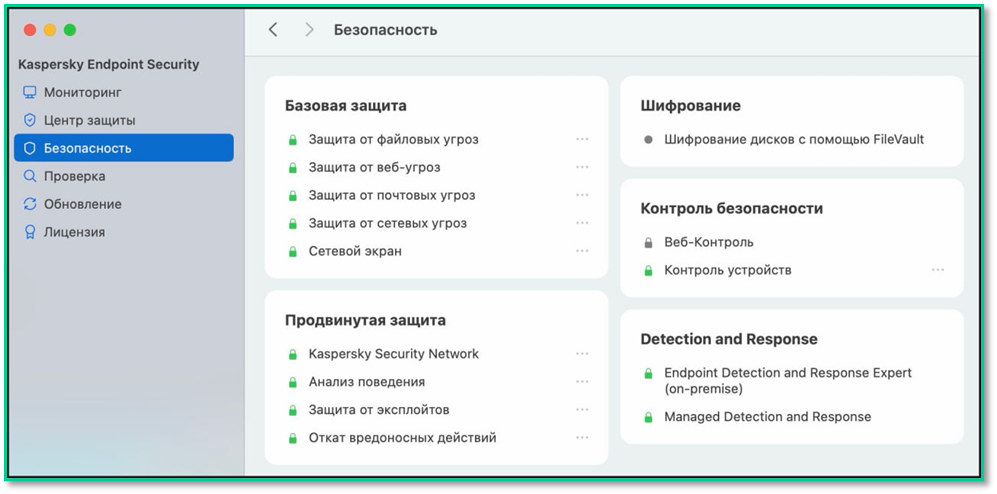Open more options for Контроль устройств
The width and height of the screenshot is (997, 494).
pyautogui.click(x=937, y=270)
